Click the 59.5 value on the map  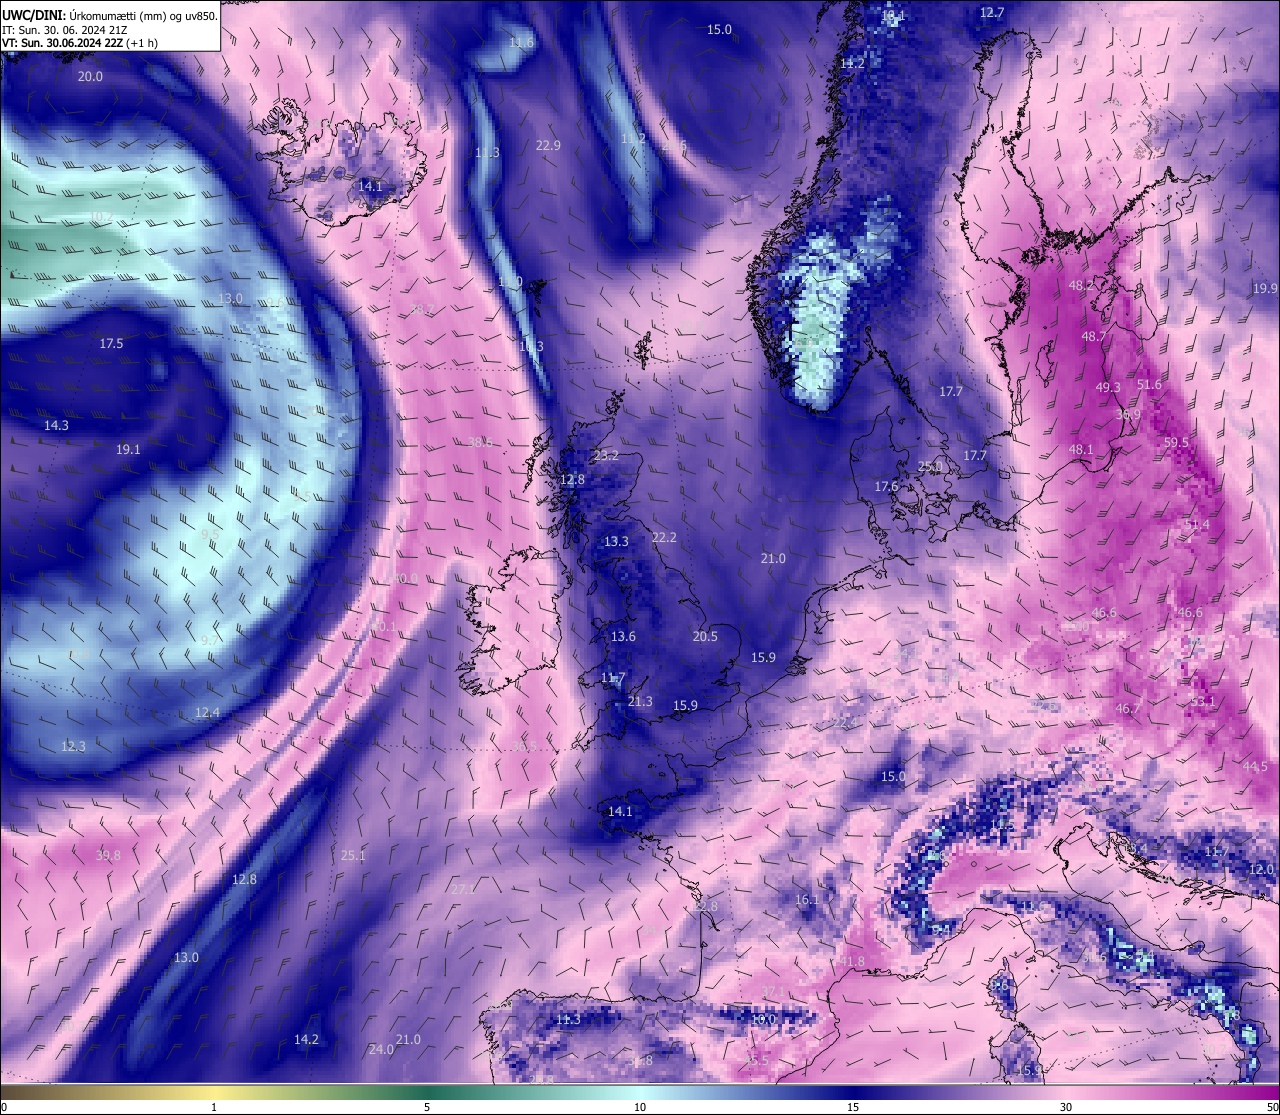pos(1176,443)
